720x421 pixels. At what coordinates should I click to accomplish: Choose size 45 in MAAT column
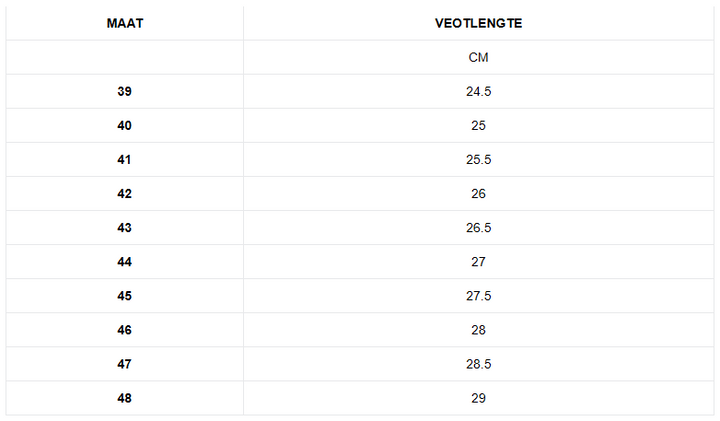pos(124,295)
